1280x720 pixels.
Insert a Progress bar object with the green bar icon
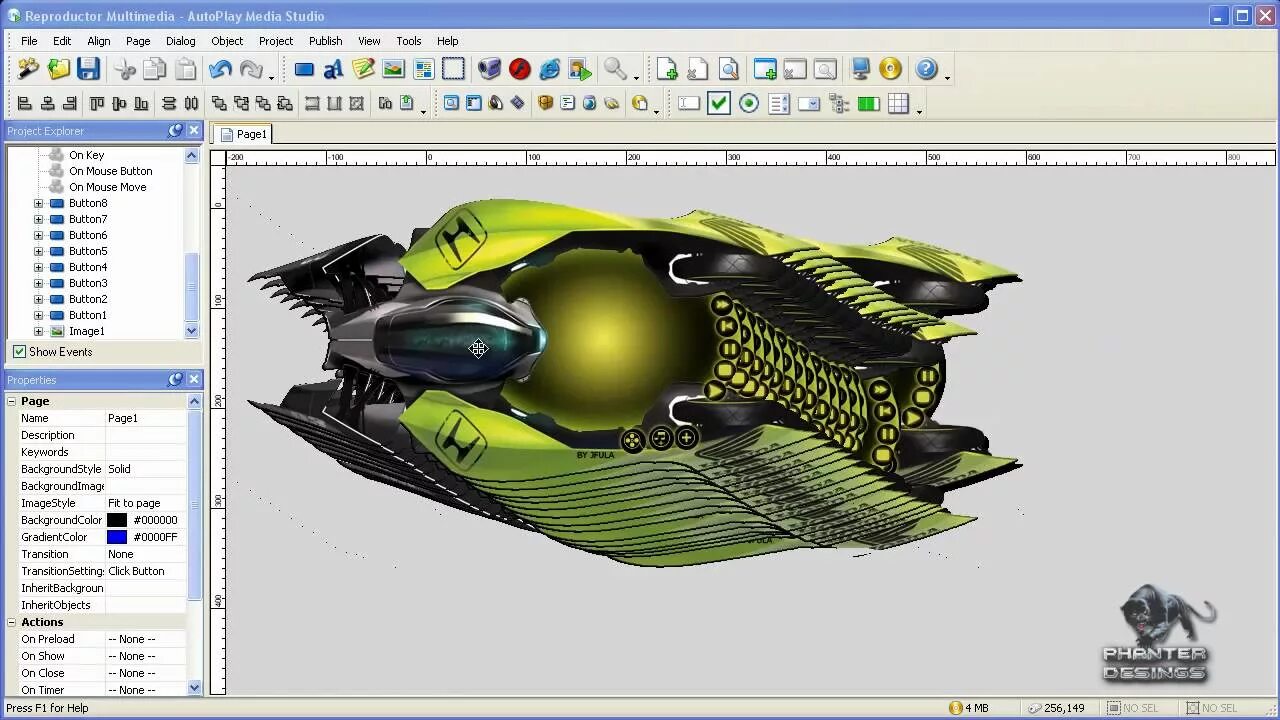coord(869,103)
